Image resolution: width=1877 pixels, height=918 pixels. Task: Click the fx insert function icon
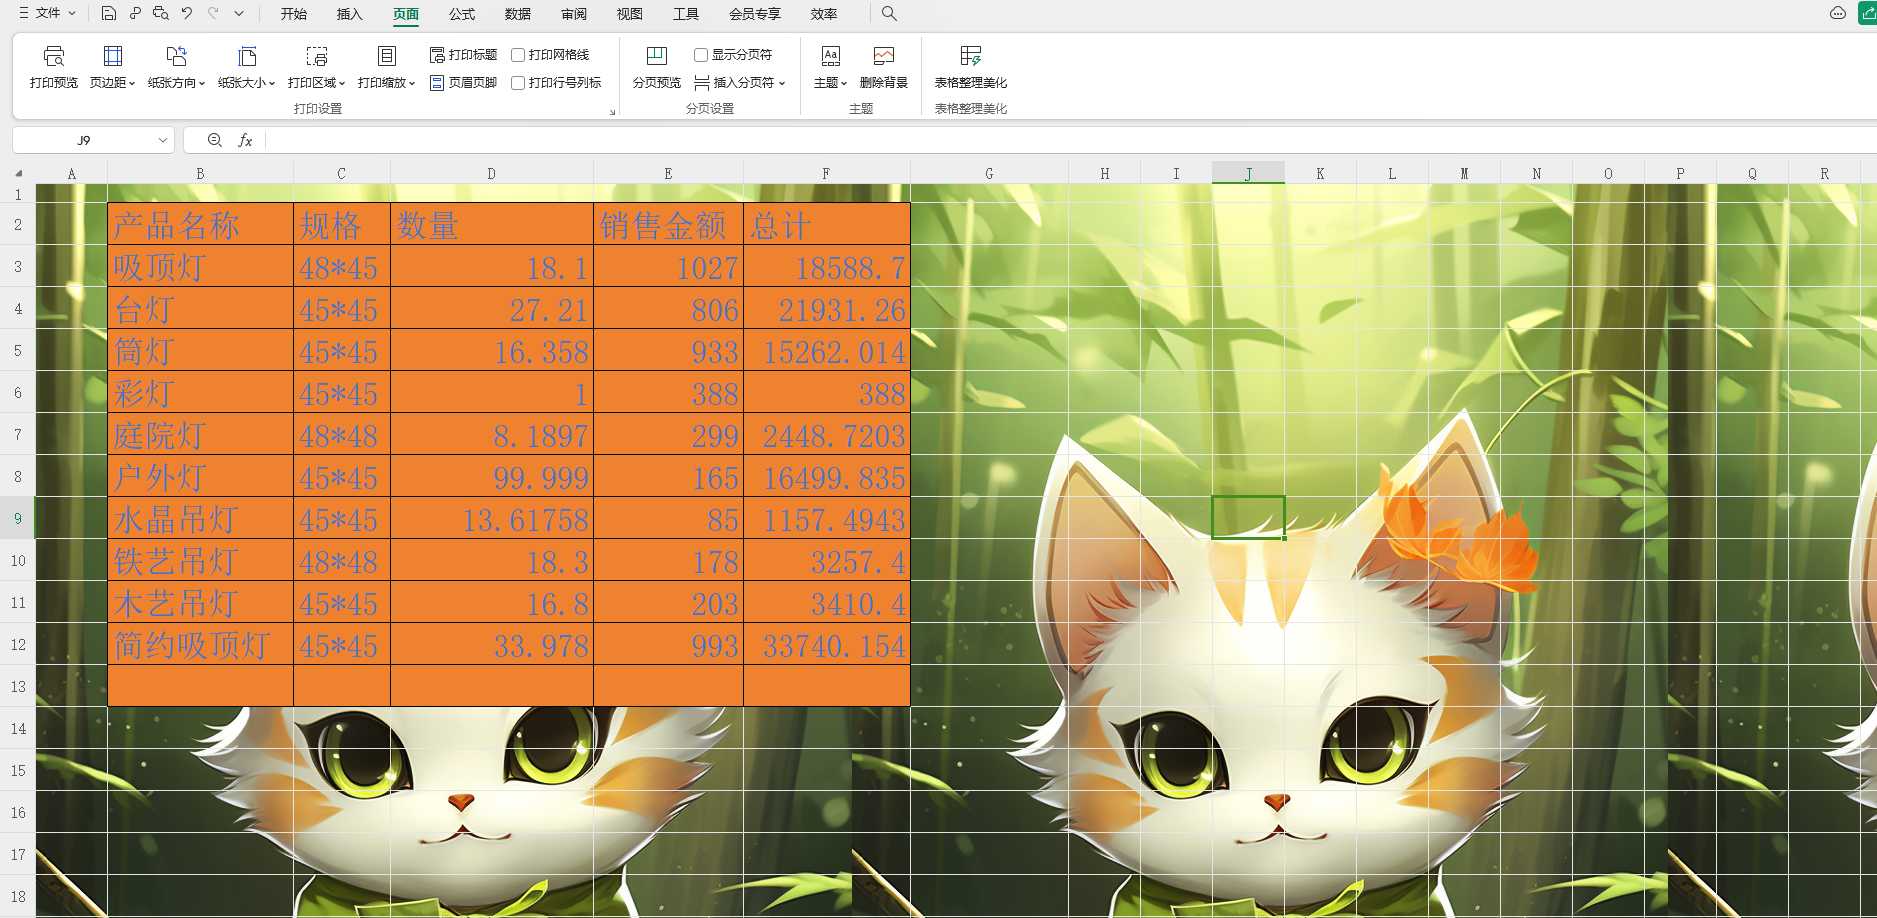click(x=245, y=141)
